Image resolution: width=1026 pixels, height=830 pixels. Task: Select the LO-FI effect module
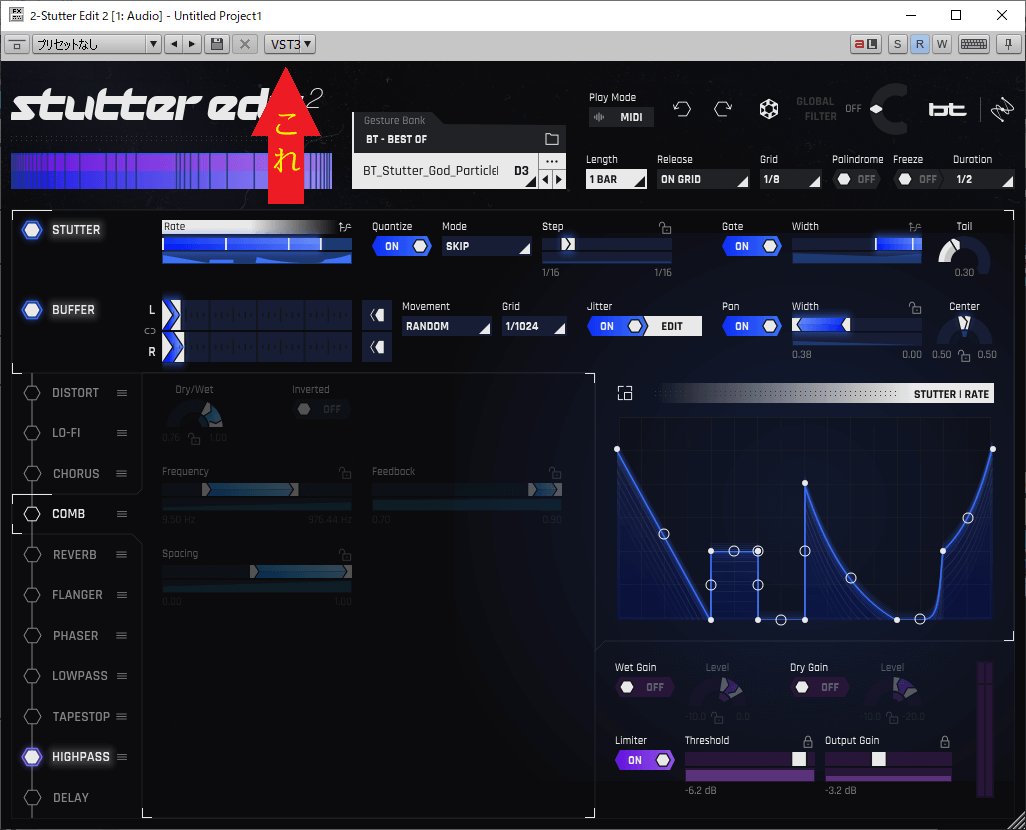66,433
